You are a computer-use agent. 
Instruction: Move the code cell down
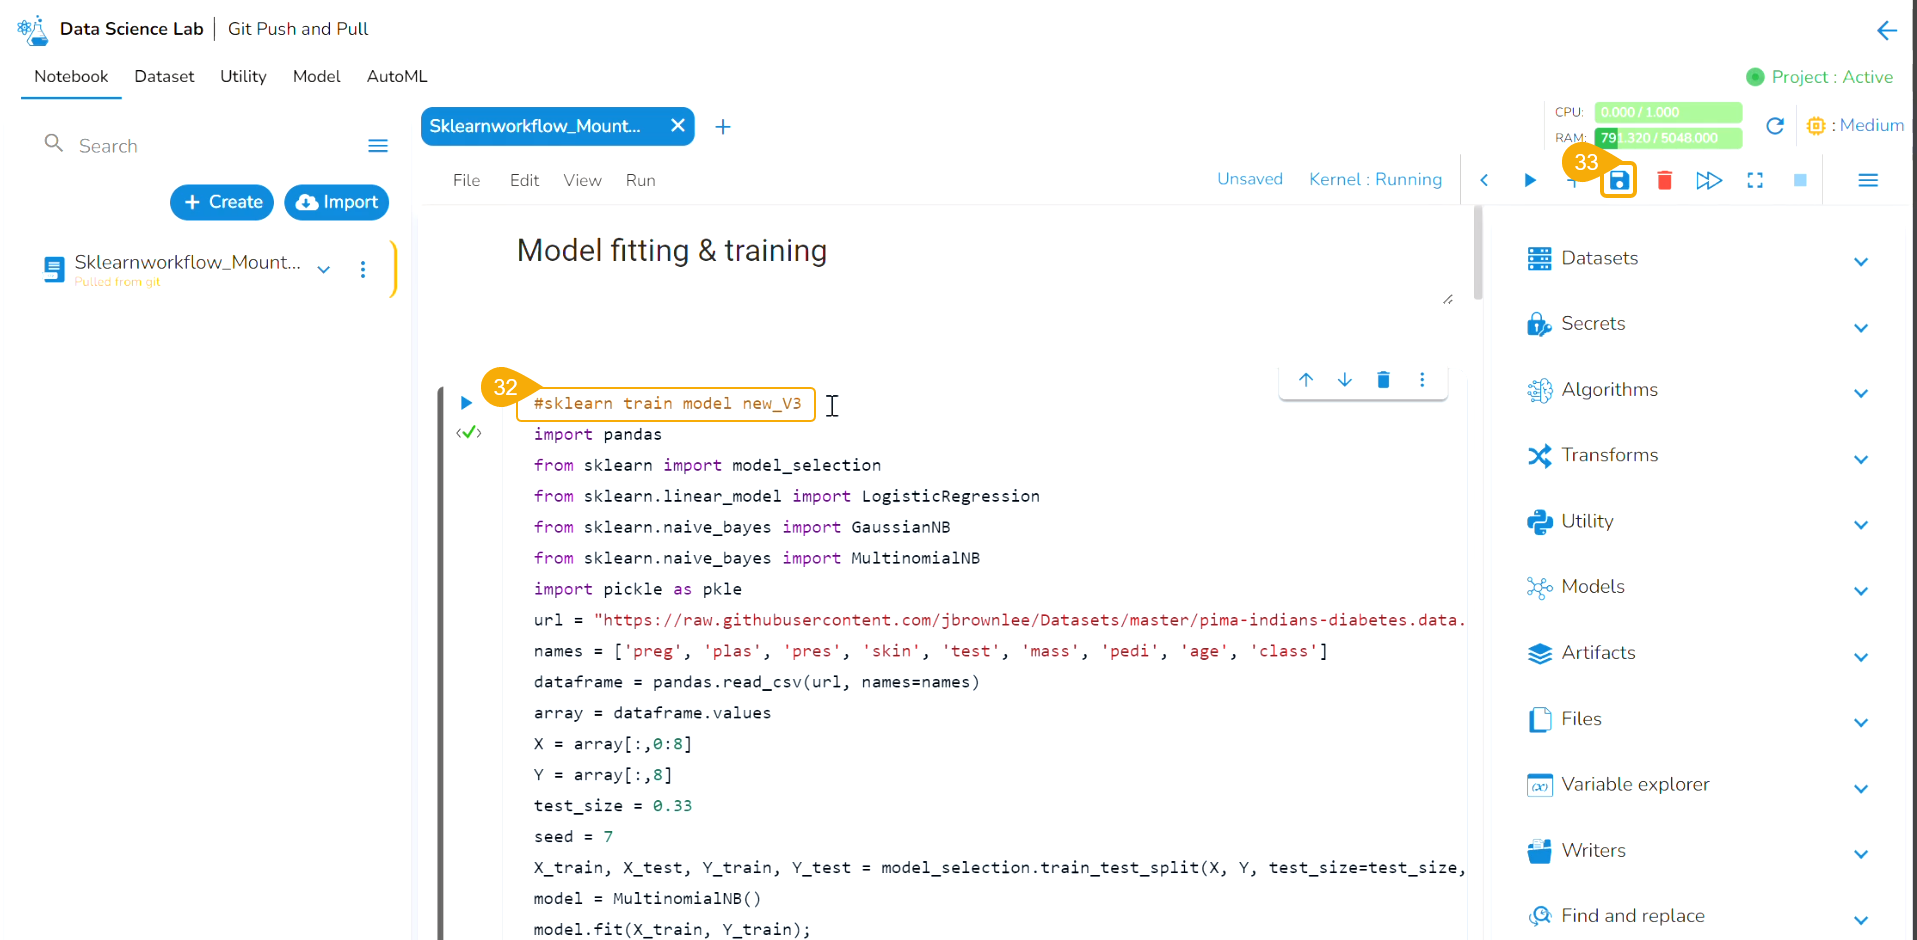tap(1345, 380)
